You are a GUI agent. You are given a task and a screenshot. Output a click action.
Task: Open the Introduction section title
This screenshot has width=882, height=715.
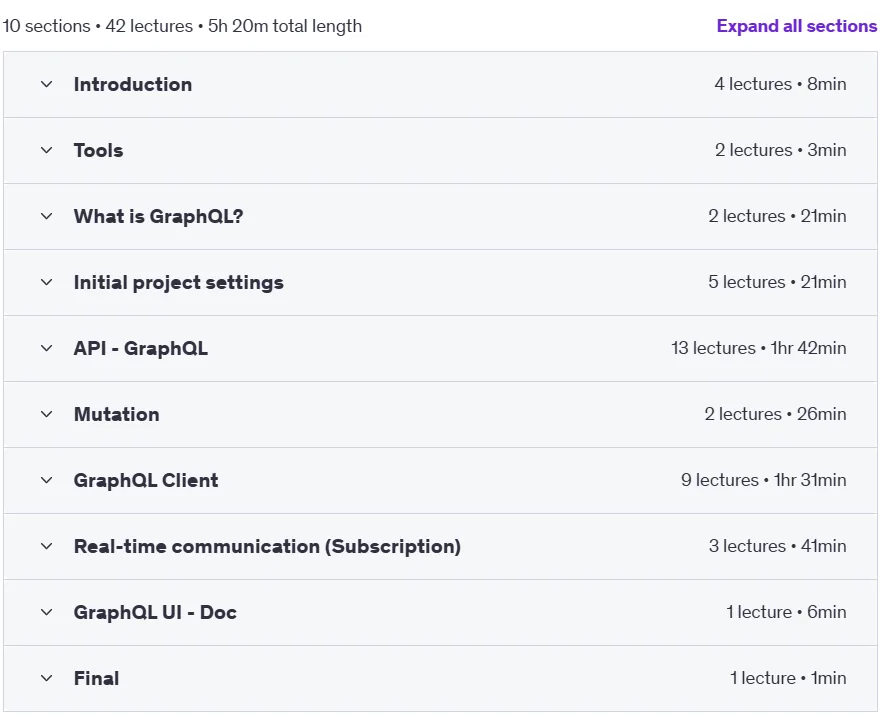point(133,84)
